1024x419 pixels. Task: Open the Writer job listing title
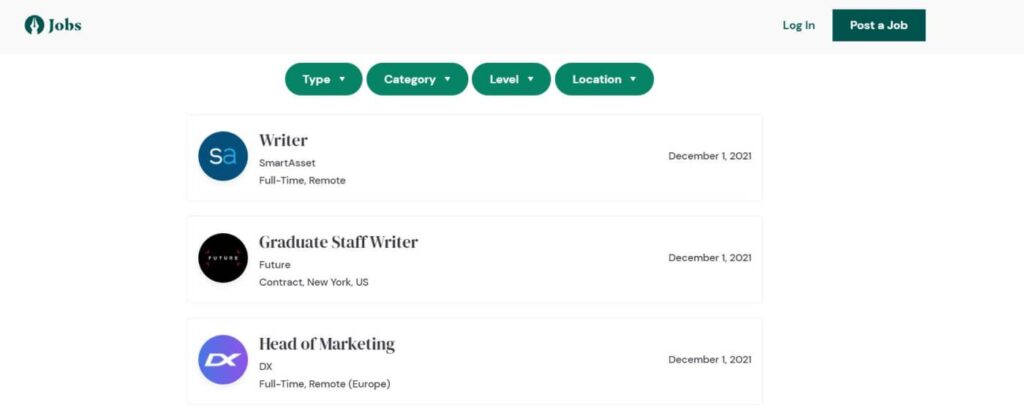tap(283, 140)
